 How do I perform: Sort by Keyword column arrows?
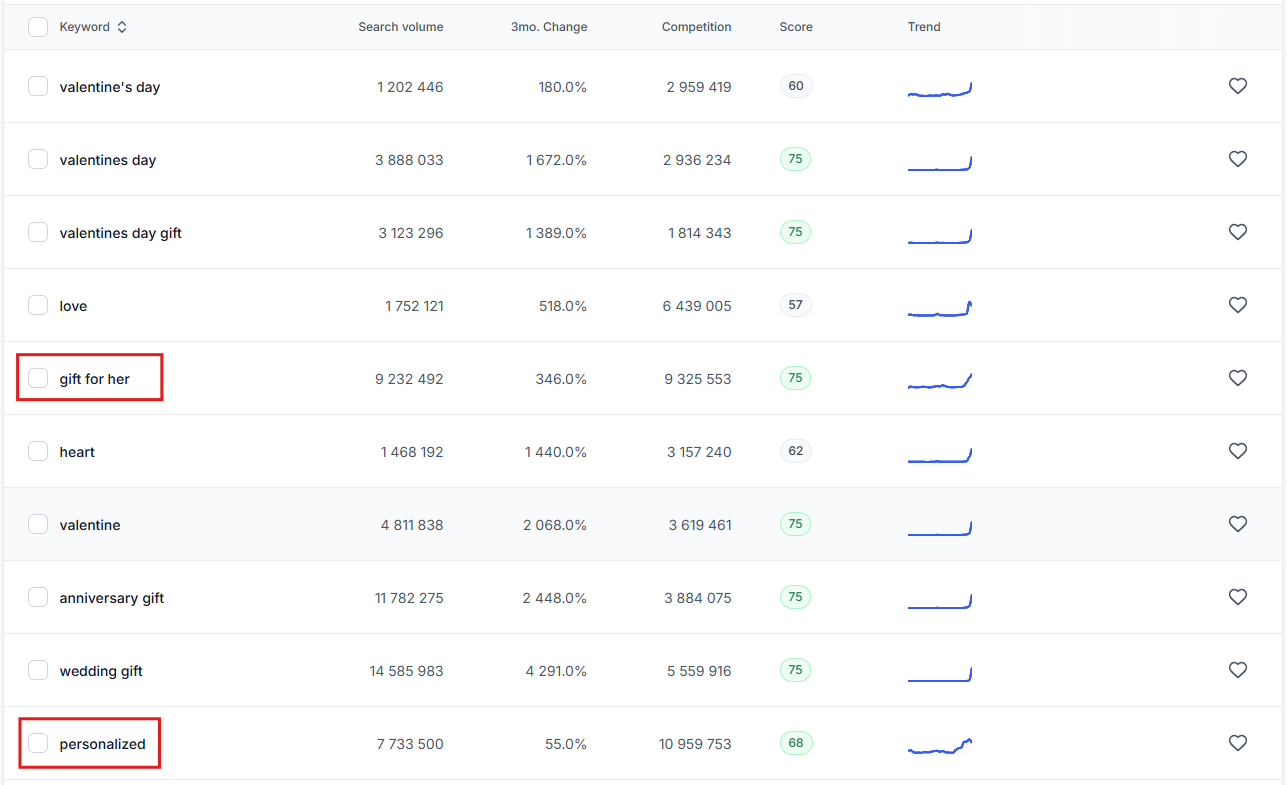[122, 27]
